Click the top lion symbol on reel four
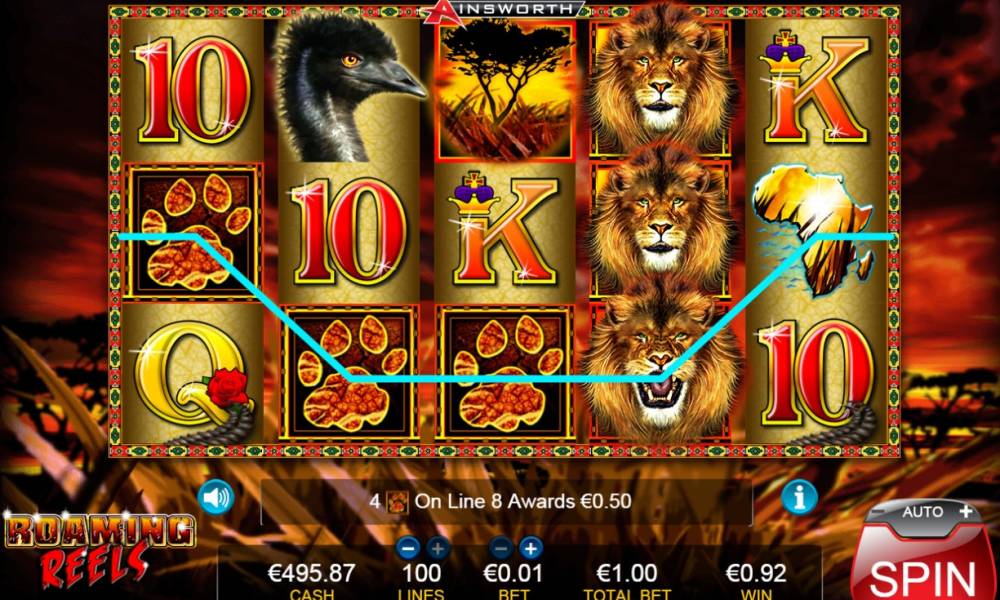1000x600 pixels. pyautogui.click(x=660, y=83)
